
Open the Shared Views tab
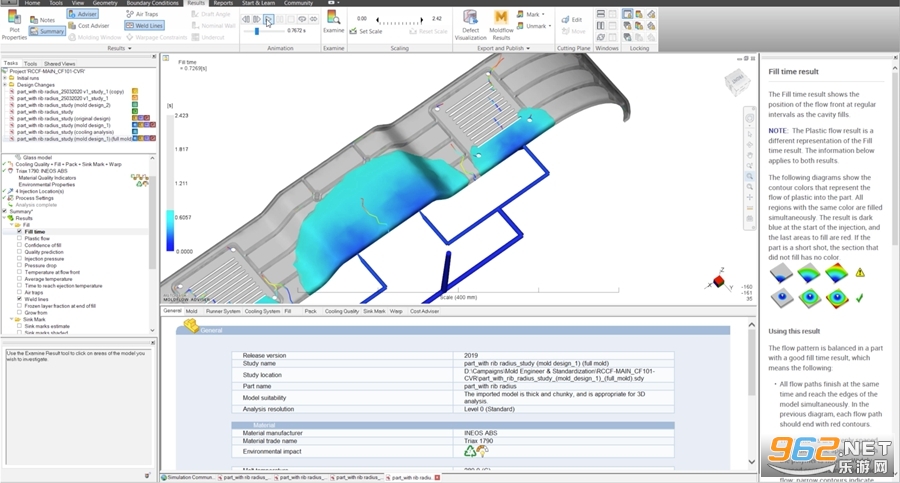pyautogui.click(x=59, y=64)
